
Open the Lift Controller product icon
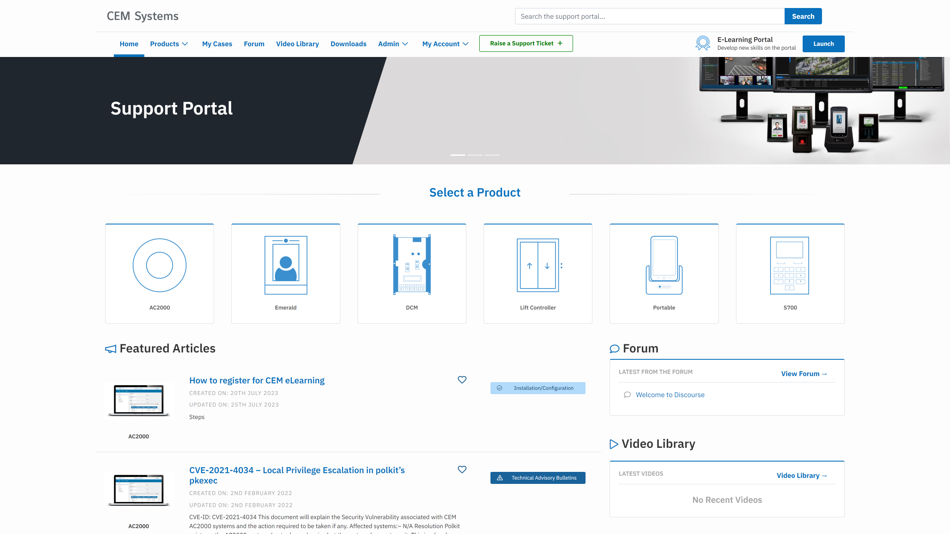pos(538,265)
